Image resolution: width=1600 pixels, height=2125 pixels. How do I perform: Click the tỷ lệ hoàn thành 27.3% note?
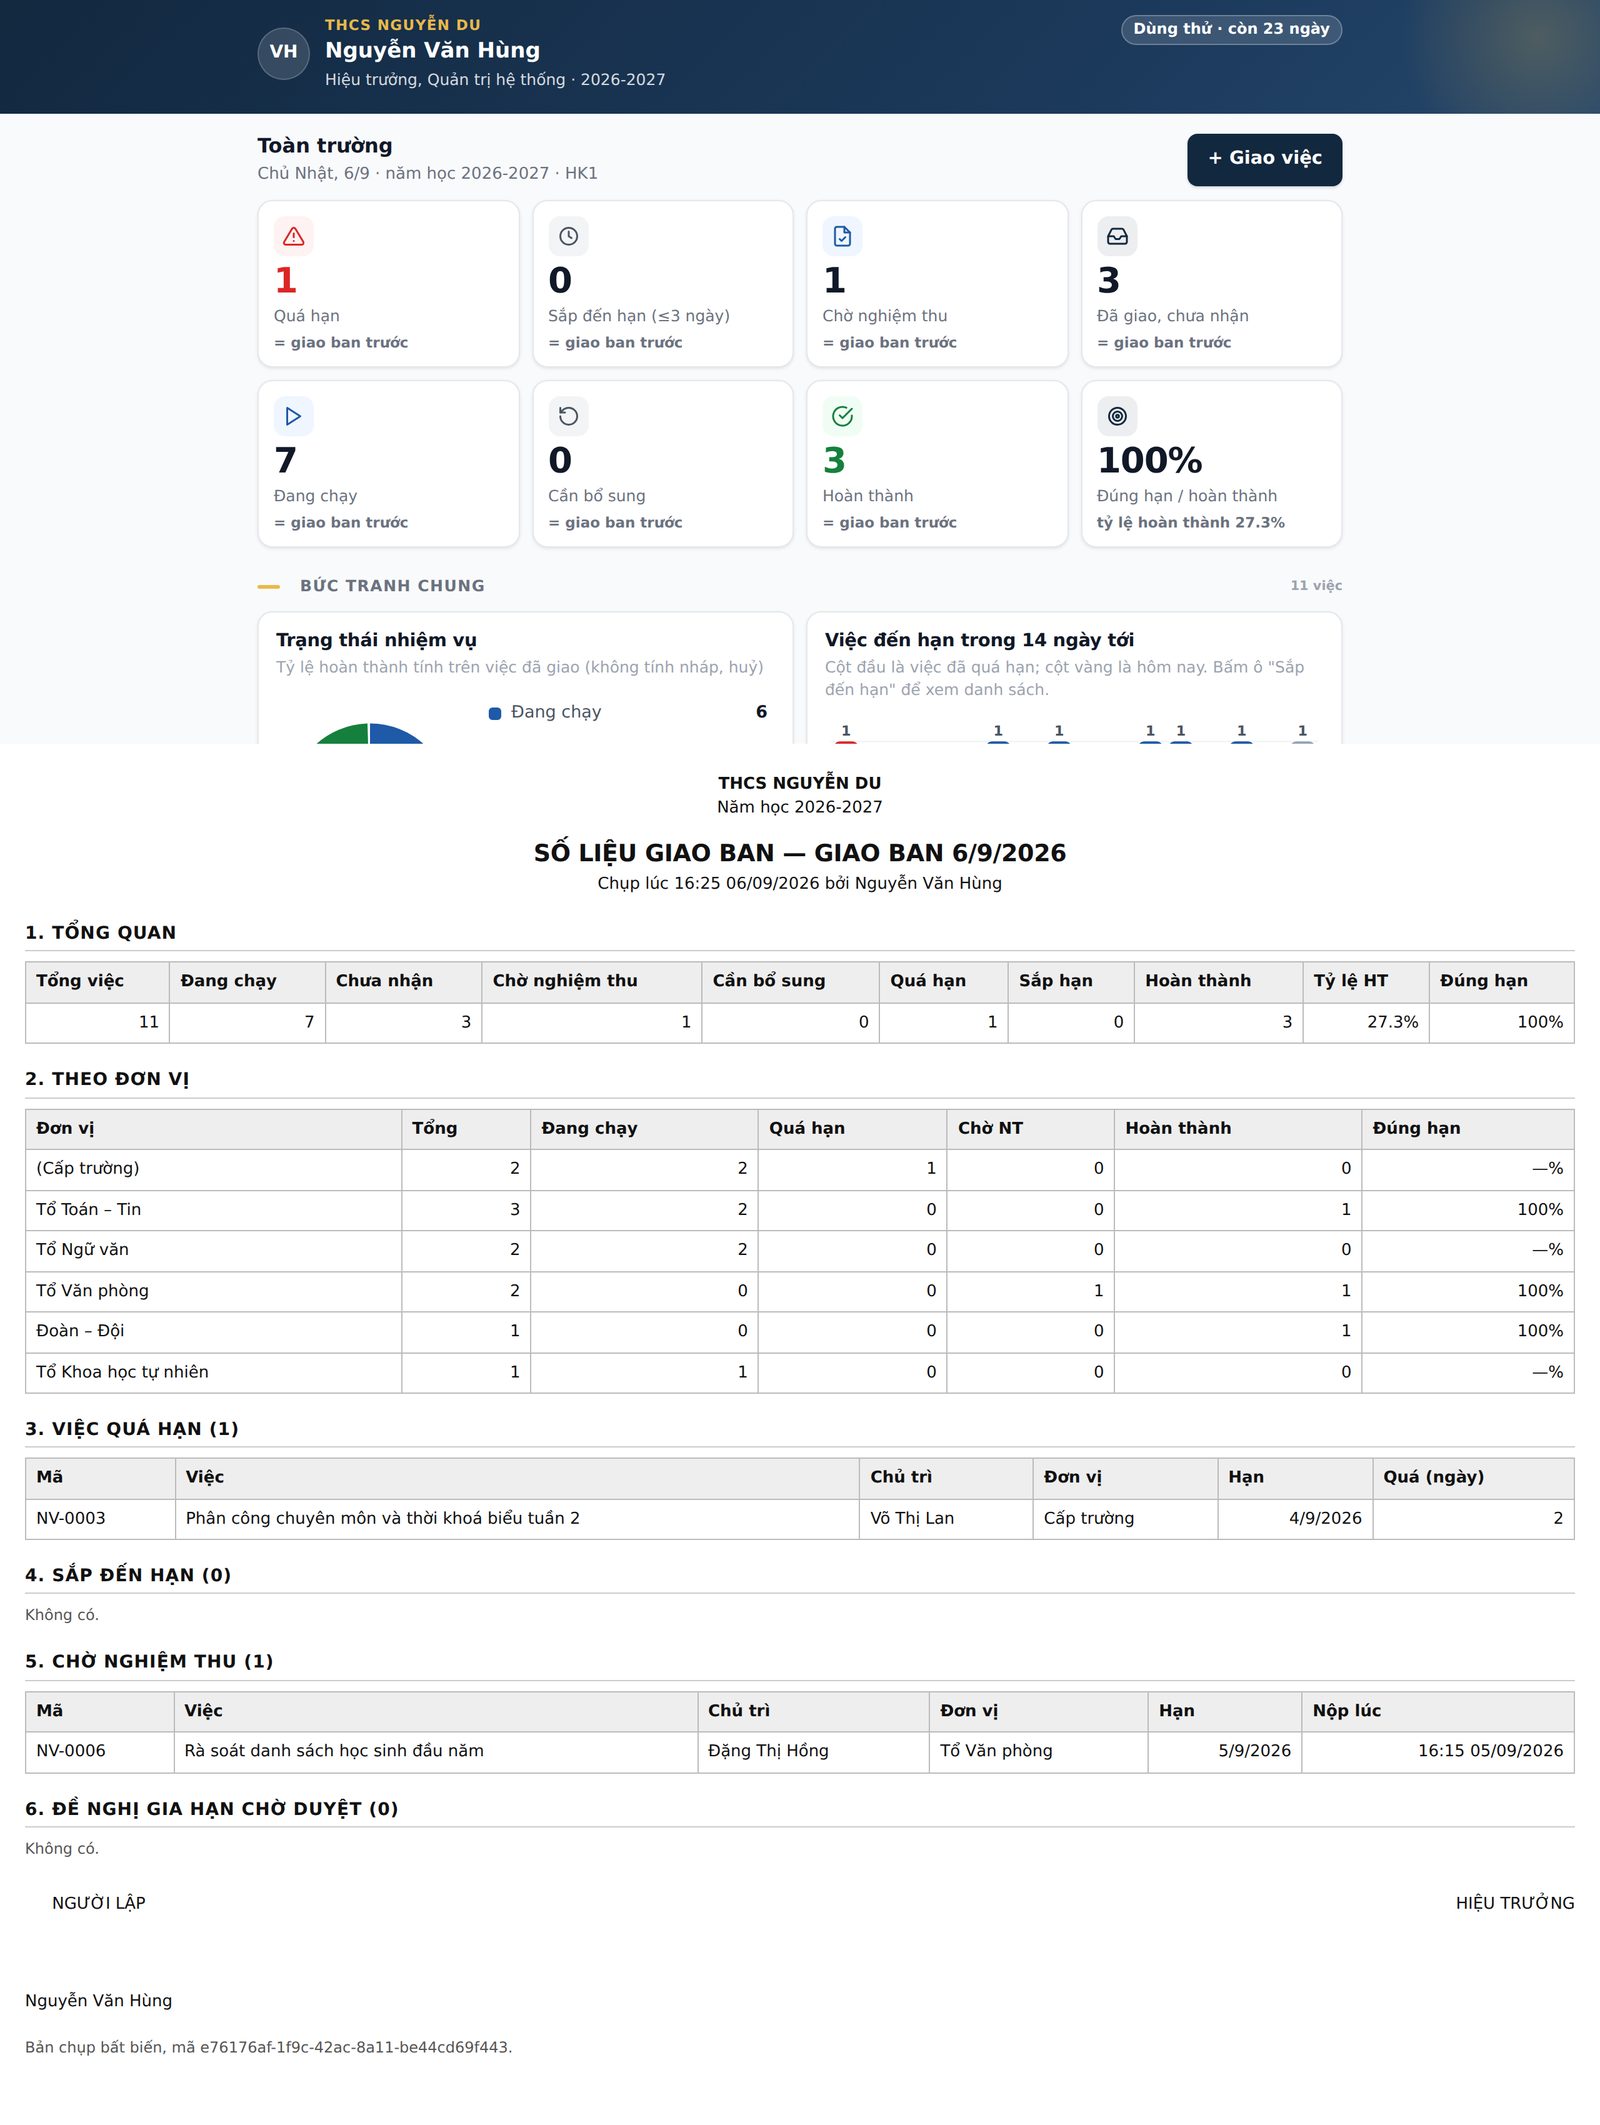click(x=1190, y=523)
